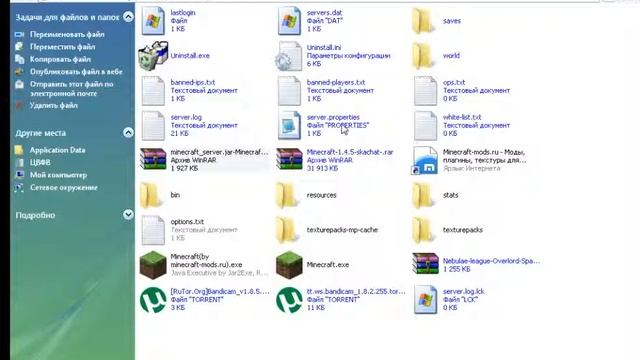Select the white-list.txt document icon
This screenshot has height=360, width=640.
[425, 126]
